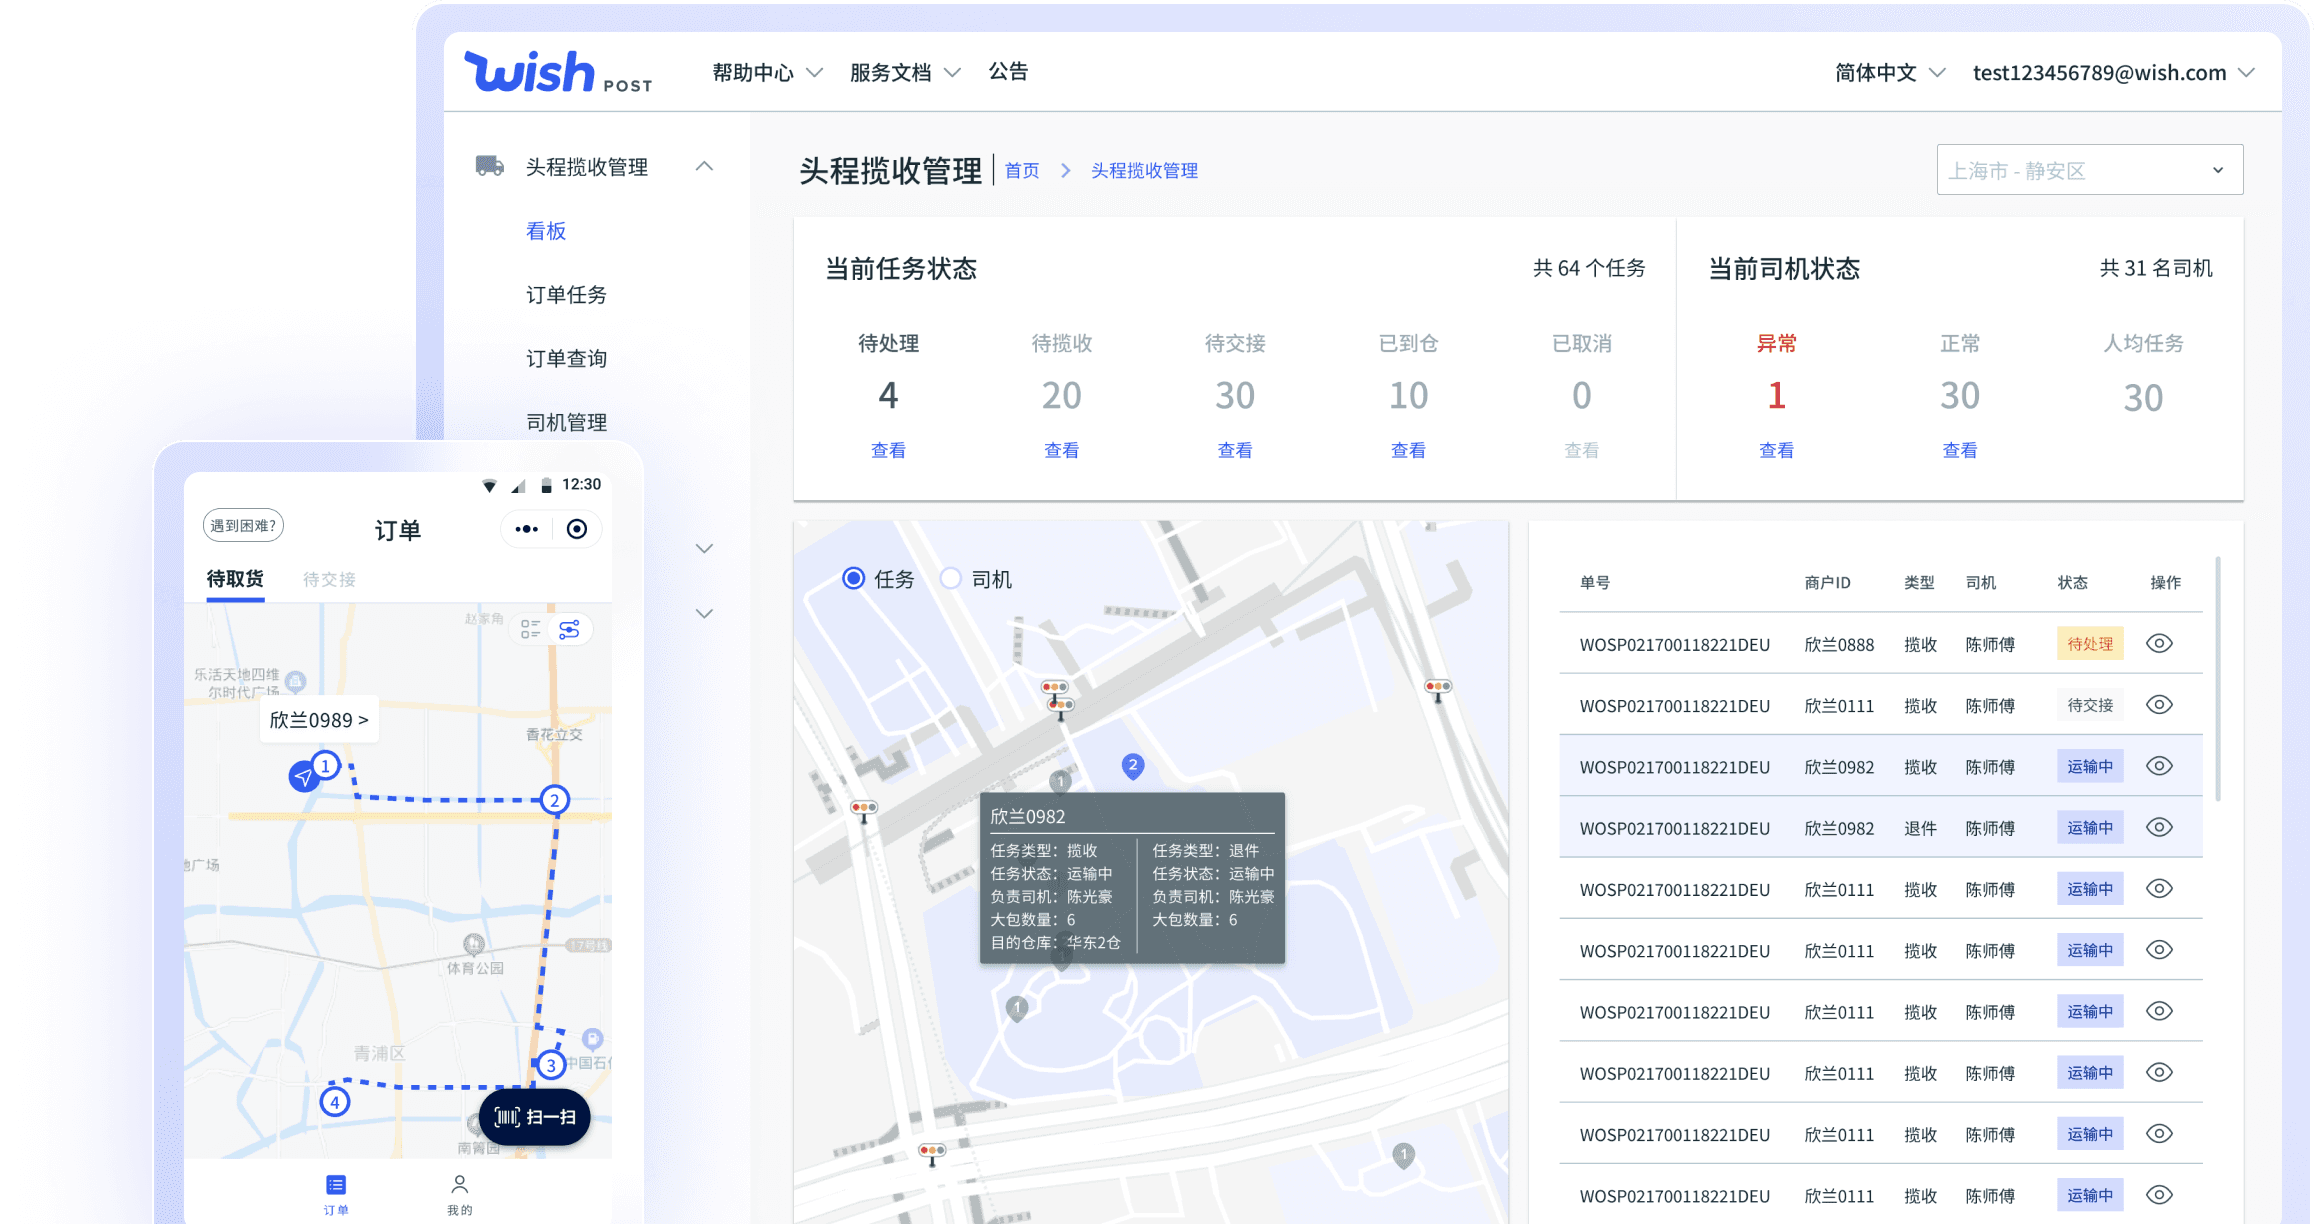
Task: Open the eye icon on the 欣兰0982 揽收 row
Action: point(2159,766)
